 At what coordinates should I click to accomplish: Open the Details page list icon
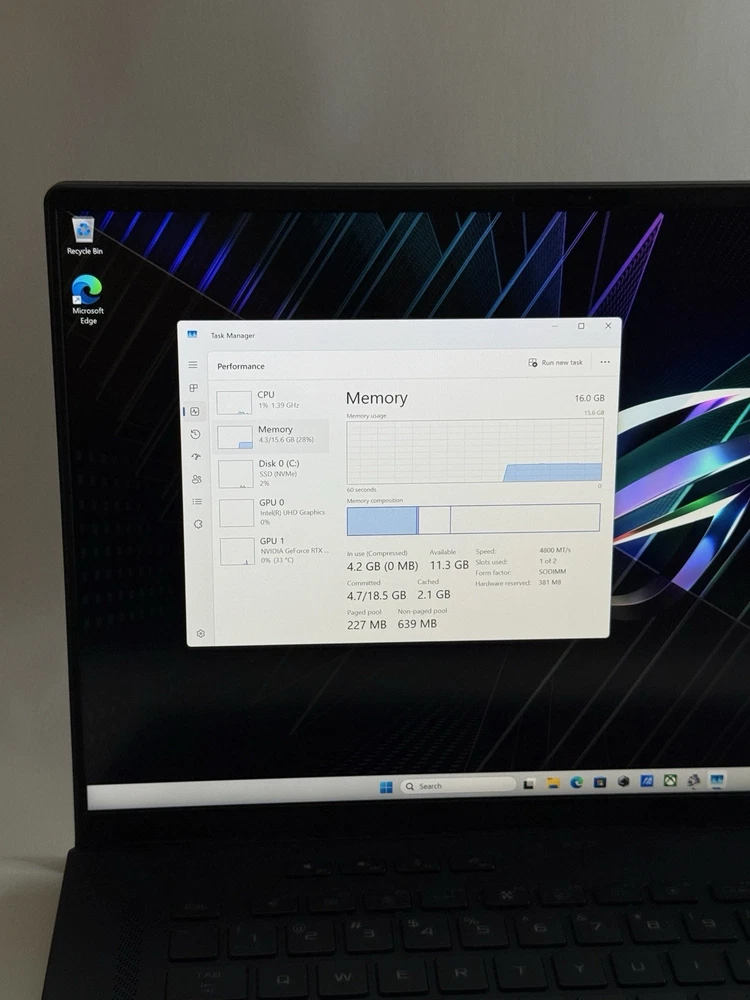197,501
